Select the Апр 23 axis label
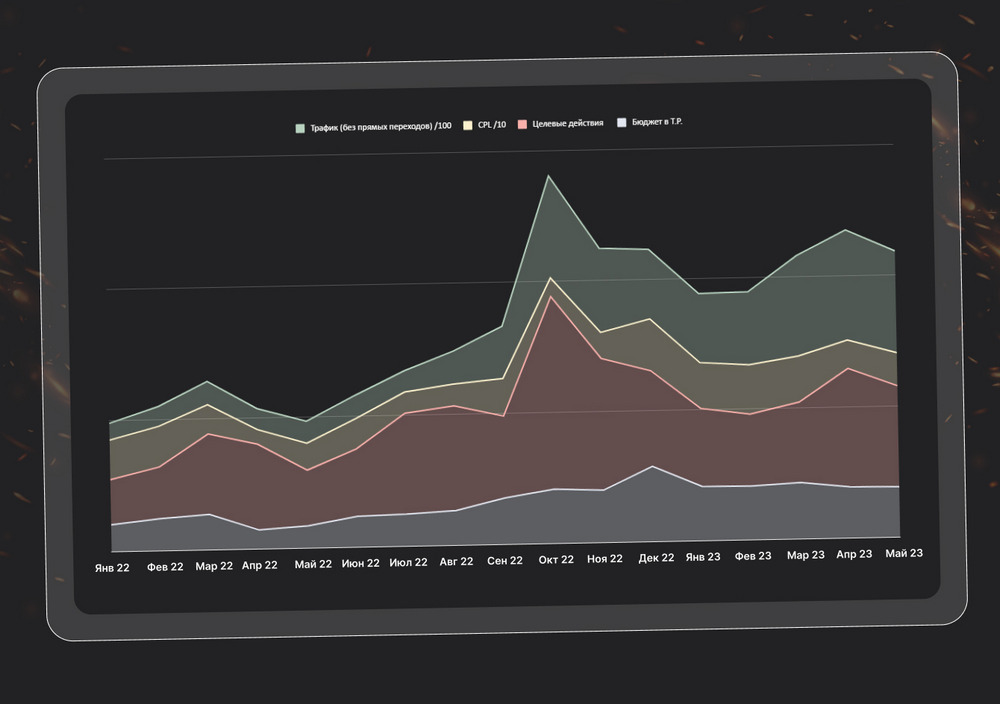This screenshot has width=1000, height=704. coord(855,554)
